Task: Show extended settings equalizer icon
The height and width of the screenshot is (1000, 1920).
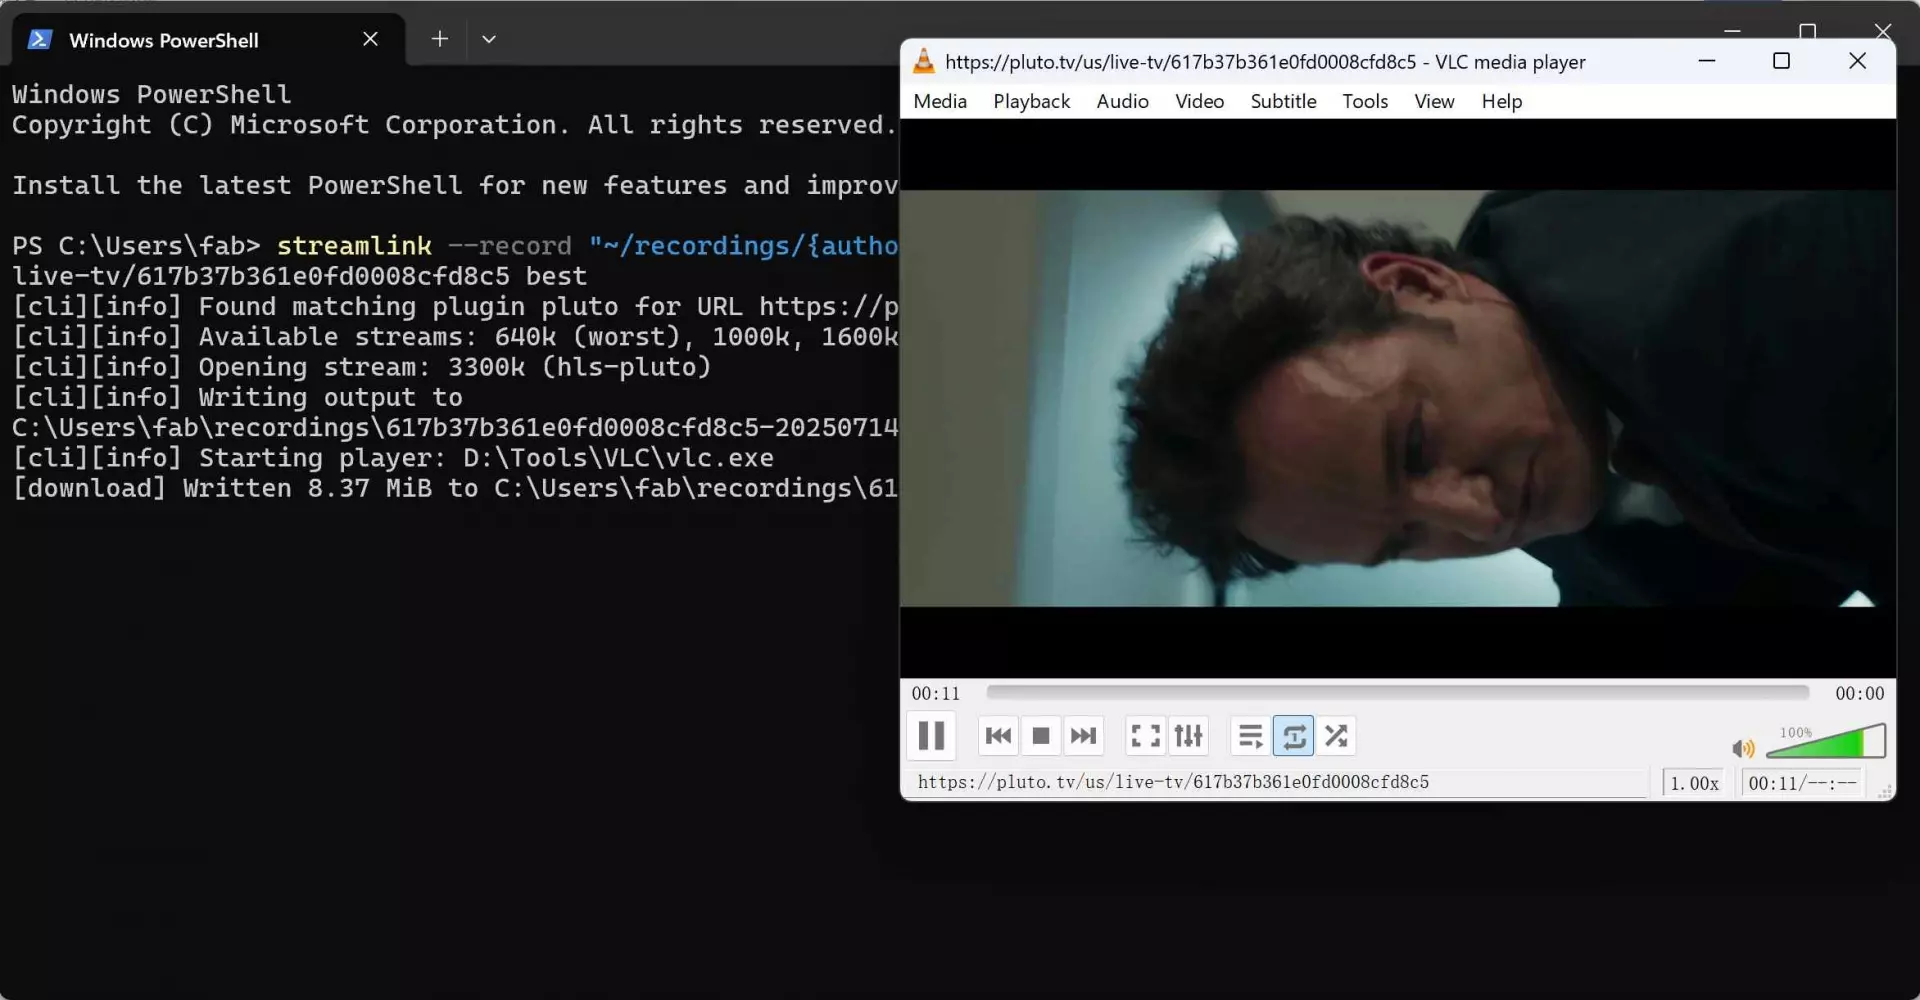Action: pos(1188,737)
